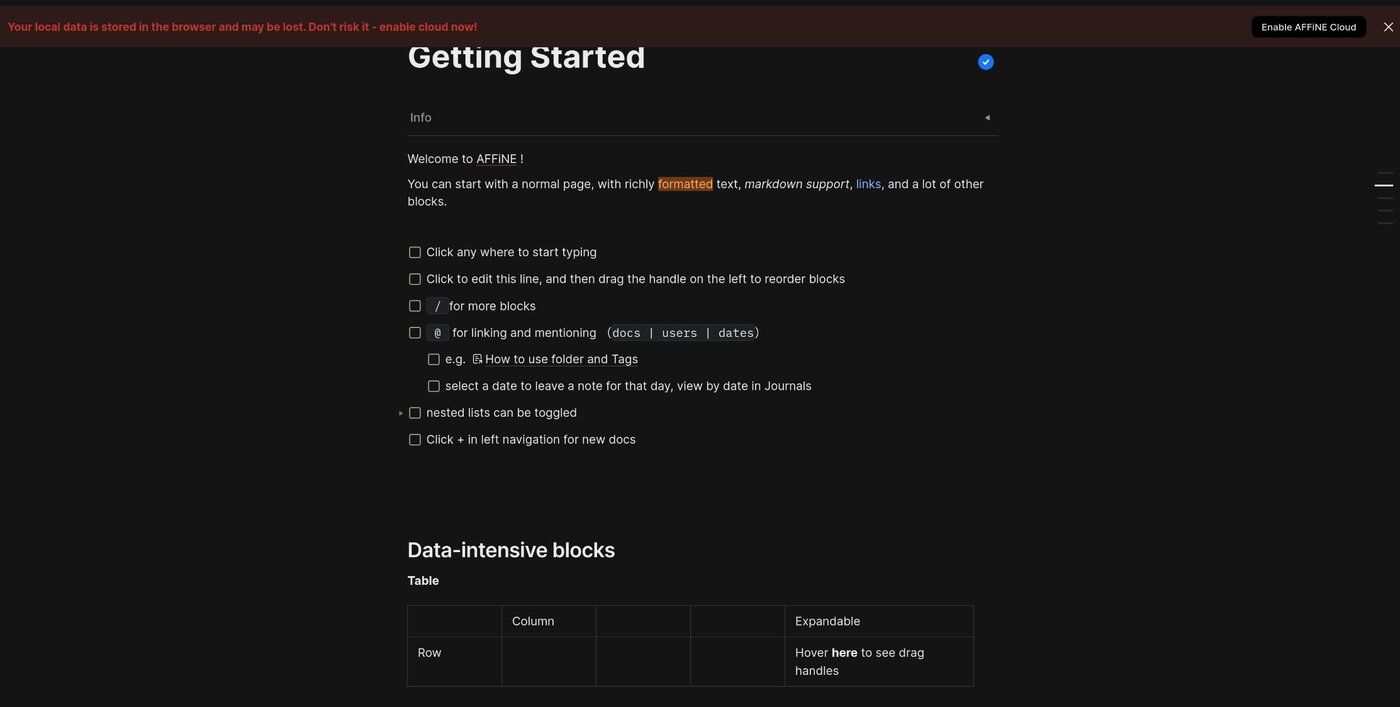Check the "select a date" Journals item
Image resolution: width=1400 pixels, height=707 pixels.
pyautogui.click(x=434, y=387)
